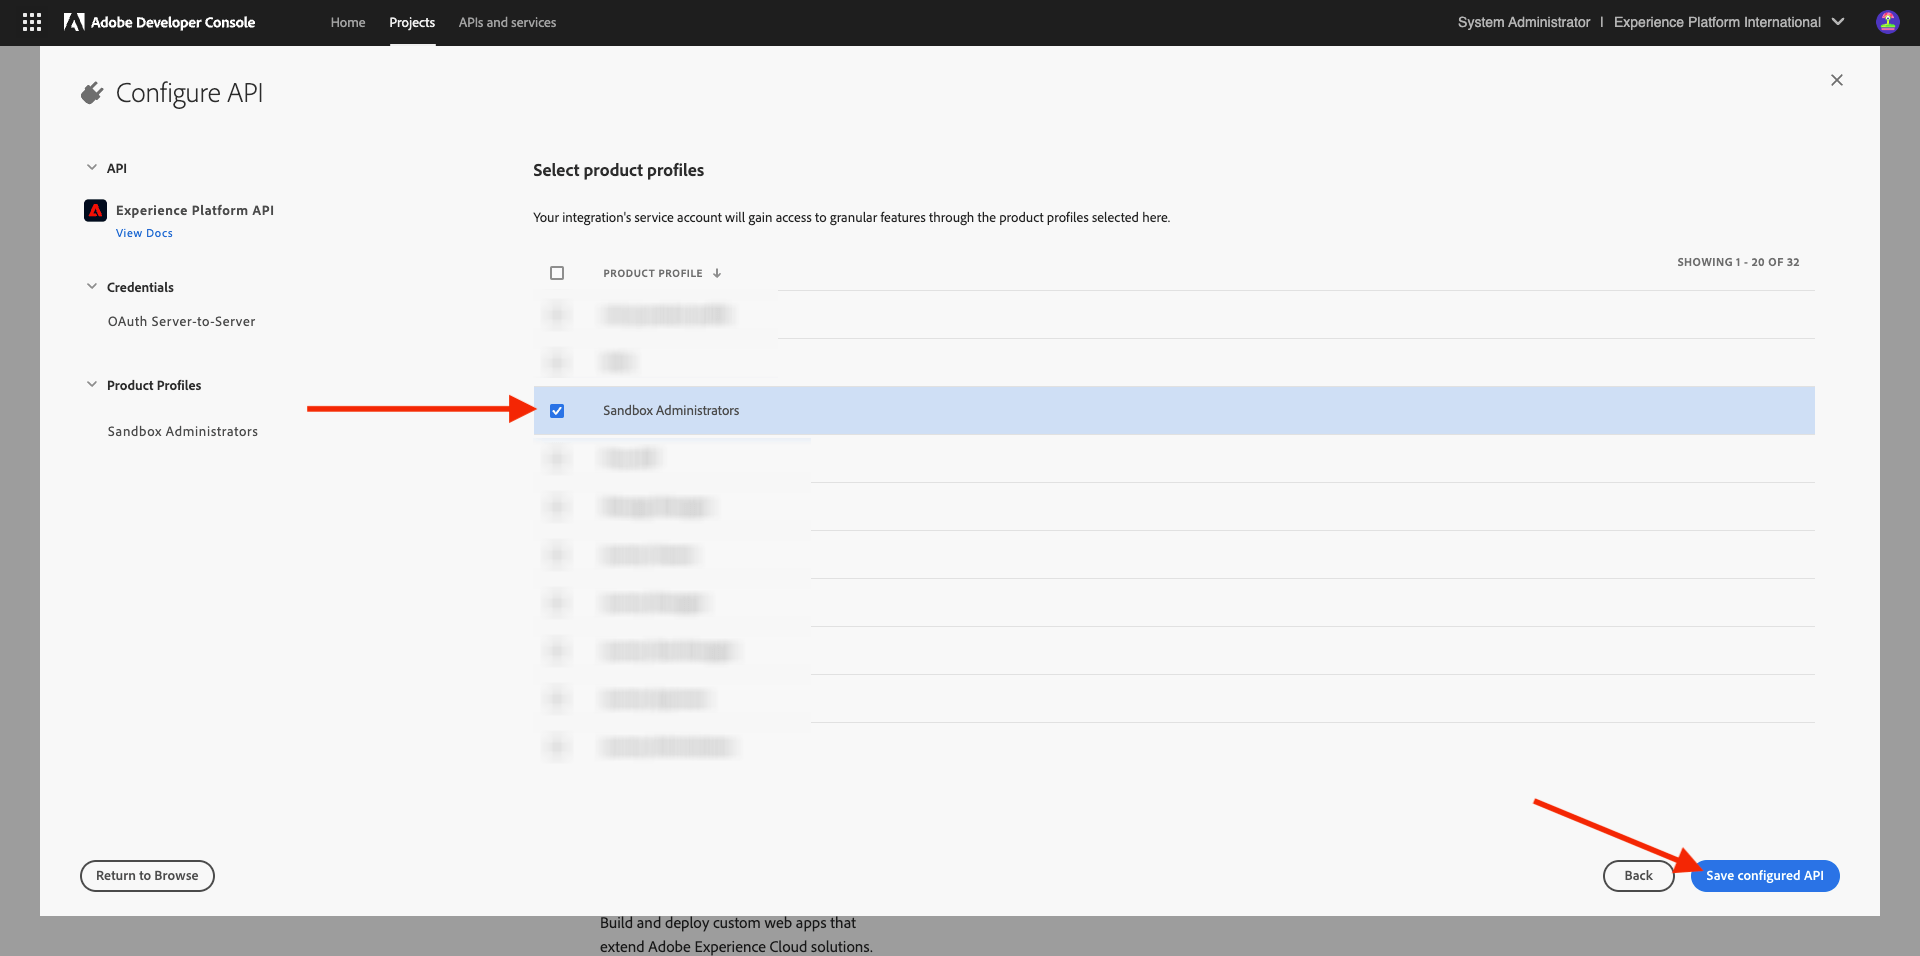The width and height of the screenshot is (1920, 956).
Task: Click the Product Profile sort arrow
Action: (717, 272)
